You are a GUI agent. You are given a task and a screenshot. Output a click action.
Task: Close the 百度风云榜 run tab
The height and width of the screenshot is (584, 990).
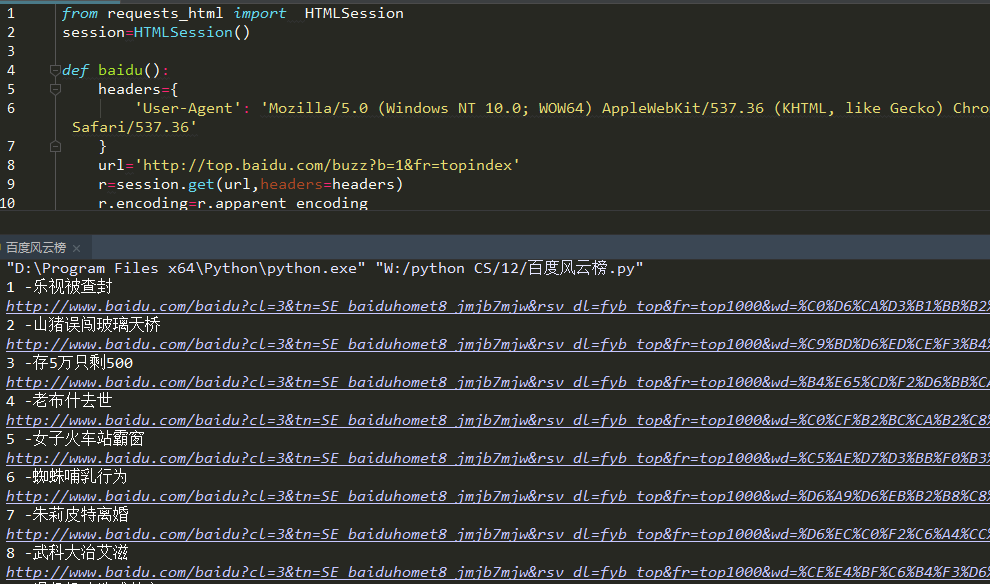pyautogui.click(x=76, y=248)
